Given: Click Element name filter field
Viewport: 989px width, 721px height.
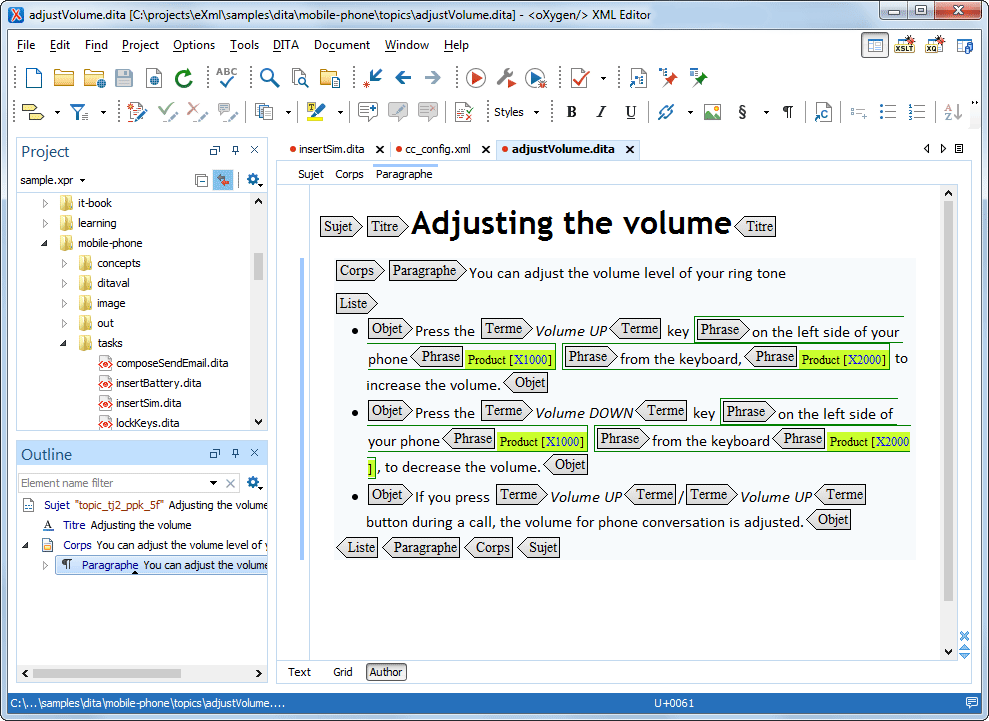Looking at the screenshot, I should [x=114, y=483].
